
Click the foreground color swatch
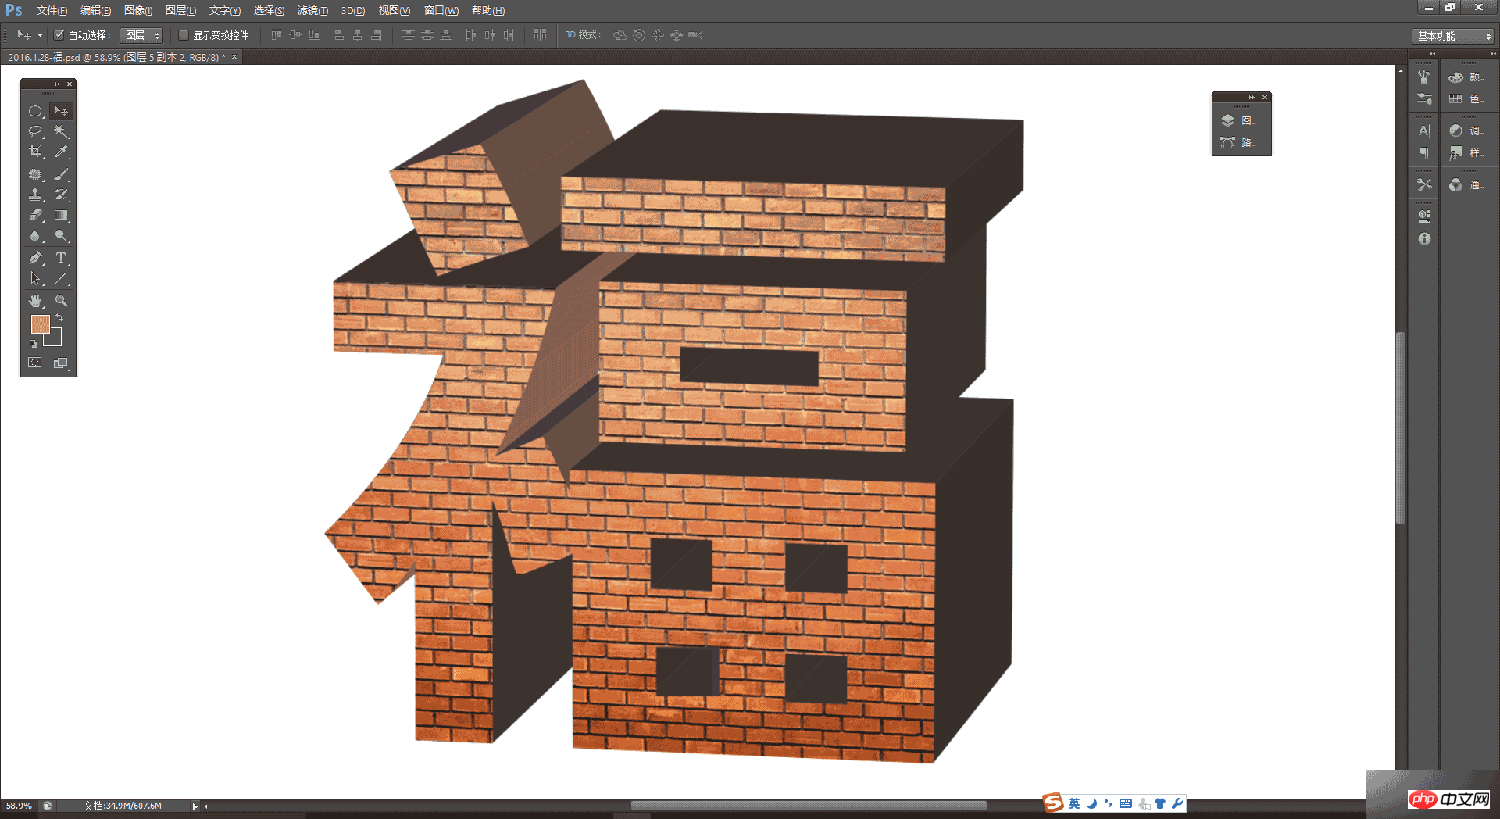point(40,324)
